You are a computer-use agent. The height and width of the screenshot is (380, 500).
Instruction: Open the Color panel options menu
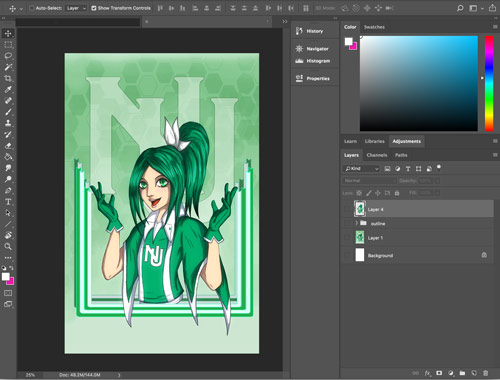[x=495, y=27]
